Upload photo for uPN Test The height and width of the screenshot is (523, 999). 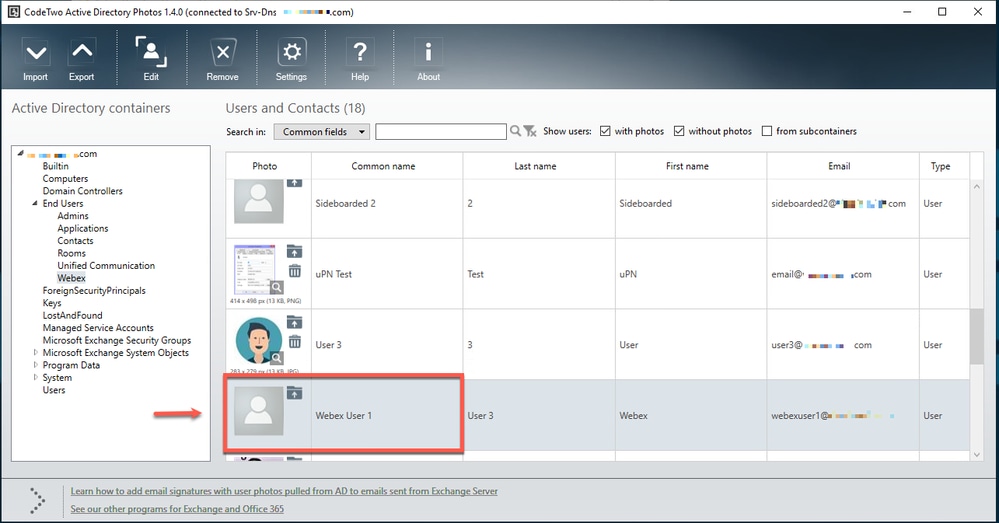[x=294, y=251]
